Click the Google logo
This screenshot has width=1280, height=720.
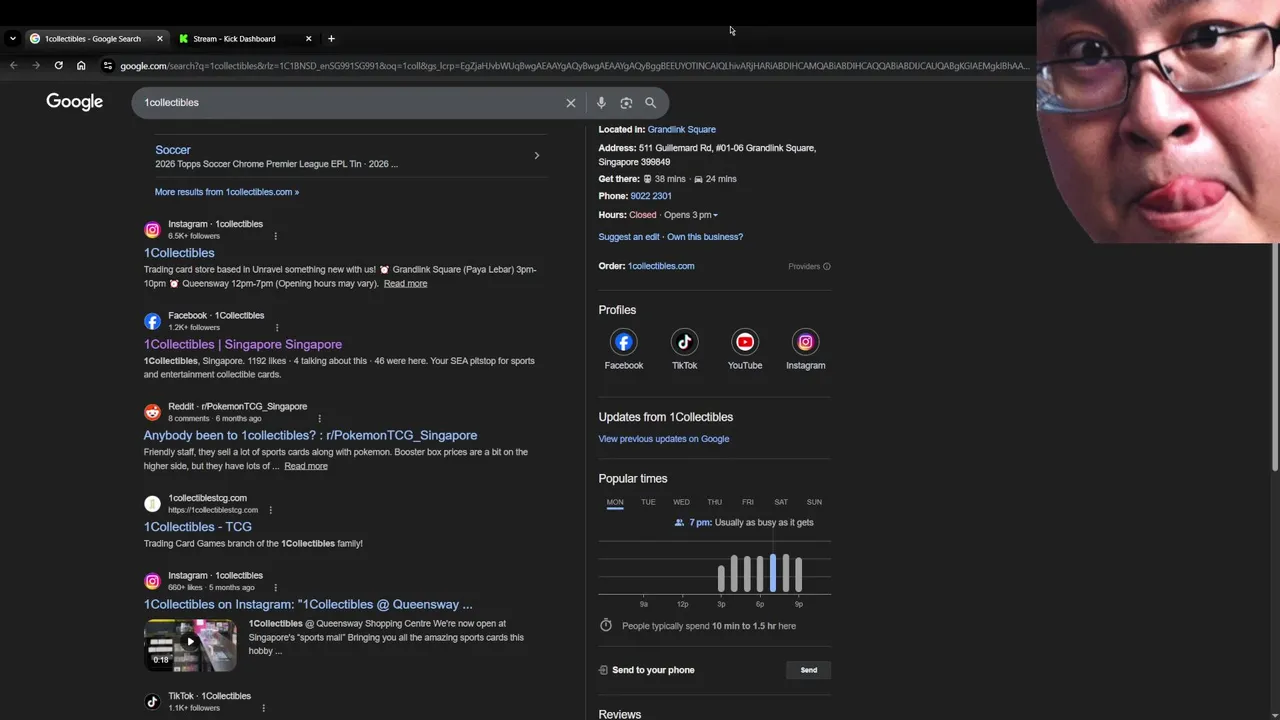pyautogui.click(x=74, y=102)
